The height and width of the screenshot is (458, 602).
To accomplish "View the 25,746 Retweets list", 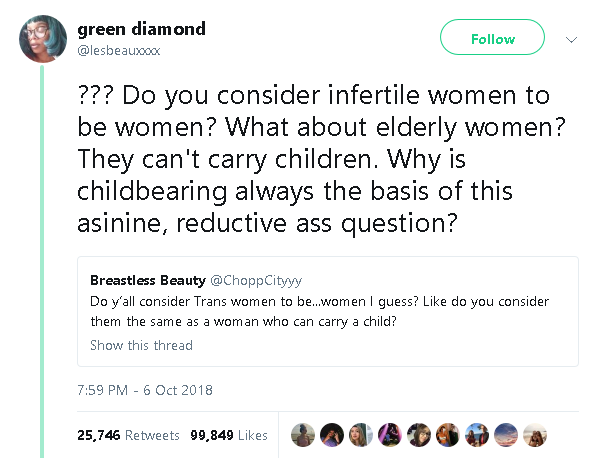I will (x=128, y=435).
